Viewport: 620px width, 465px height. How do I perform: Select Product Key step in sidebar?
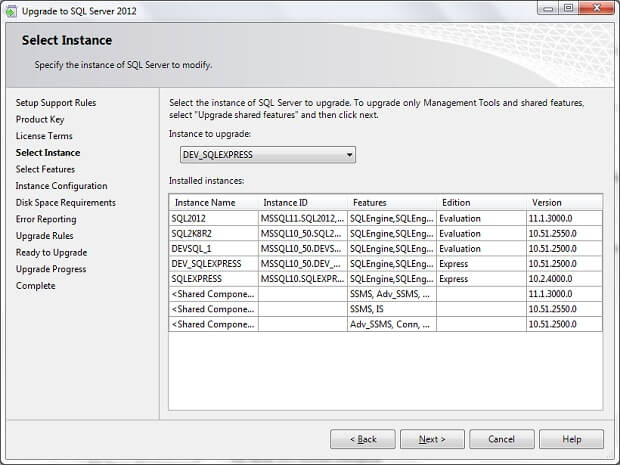click(x=40, y=119)
